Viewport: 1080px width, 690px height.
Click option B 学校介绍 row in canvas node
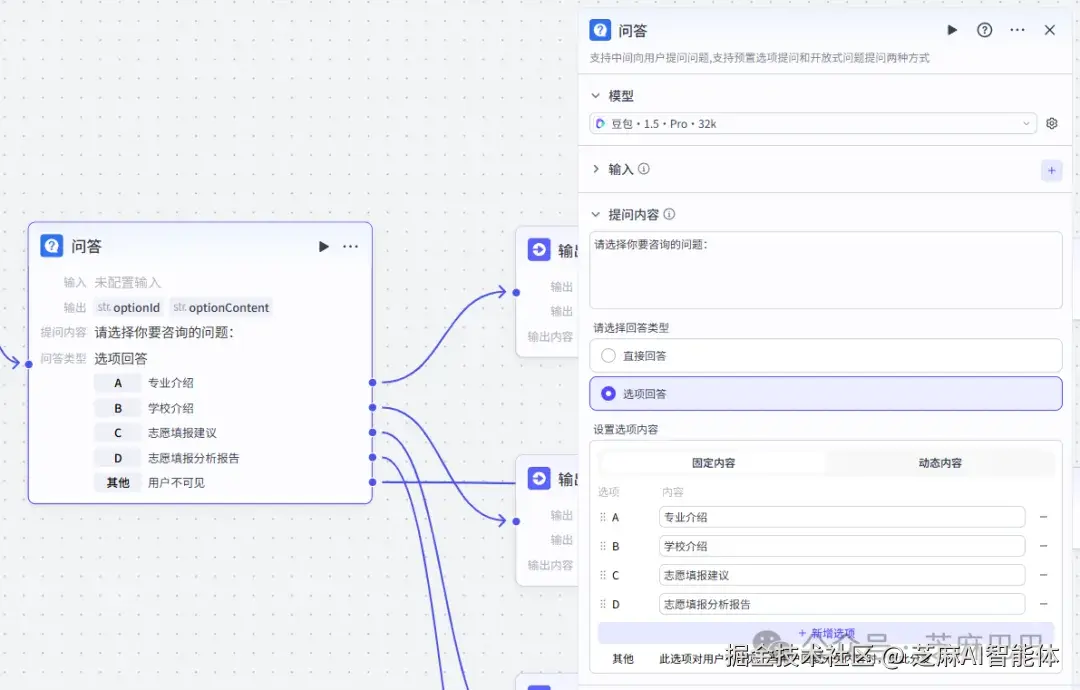(x=144, y=408)
